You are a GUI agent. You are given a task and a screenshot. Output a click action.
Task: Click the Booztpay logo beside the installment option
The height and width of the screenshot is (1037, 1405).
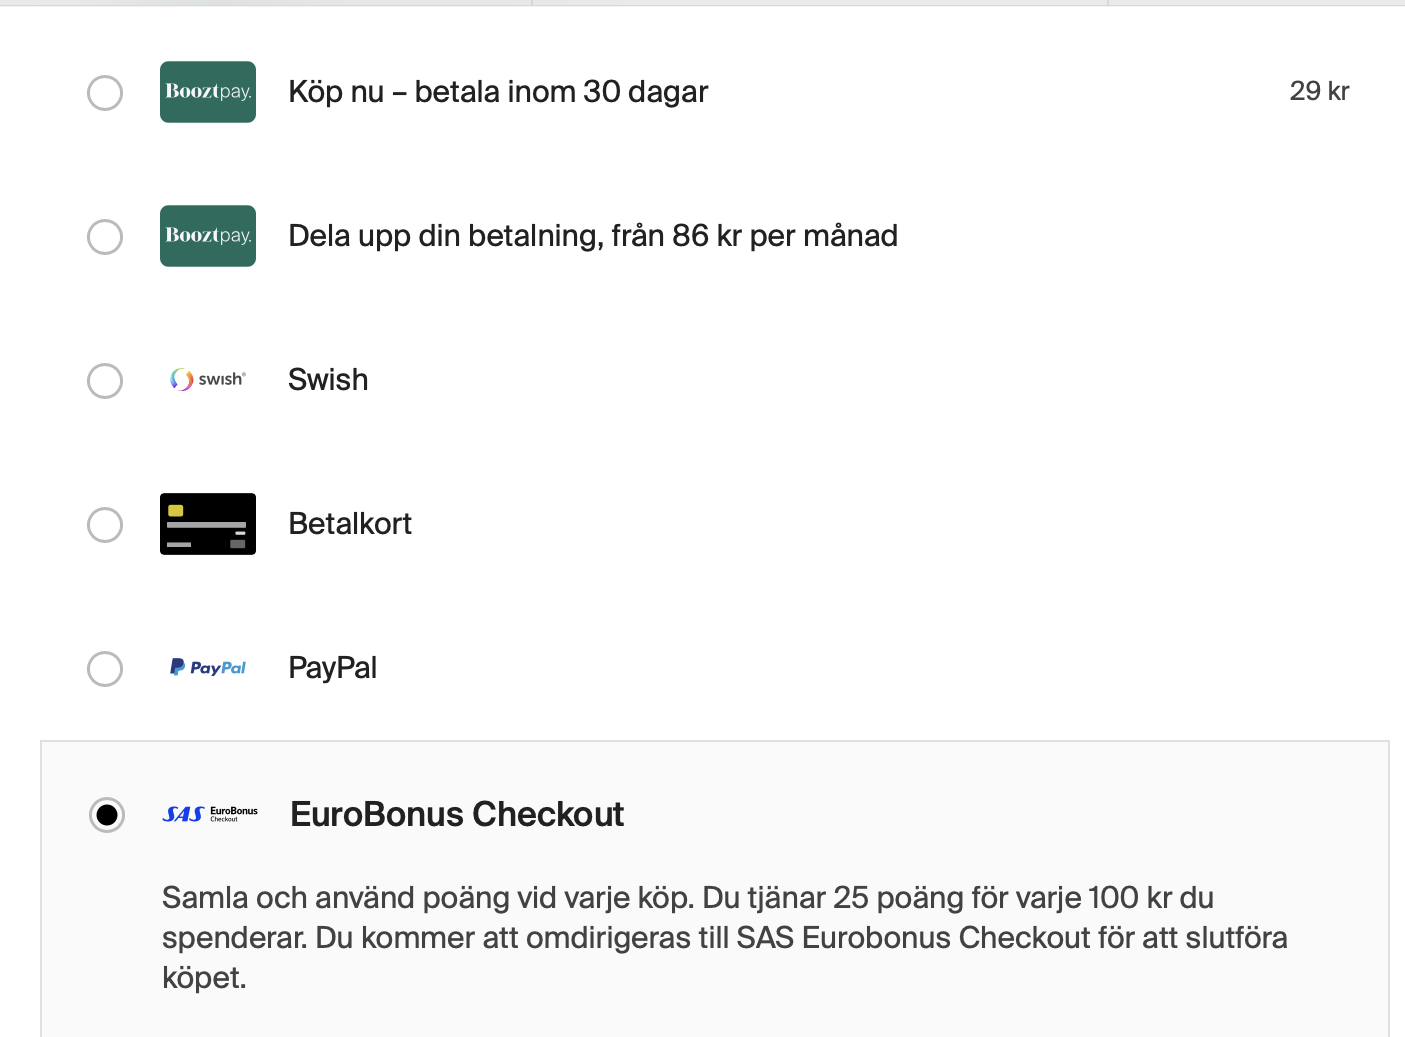coord(208,236)
